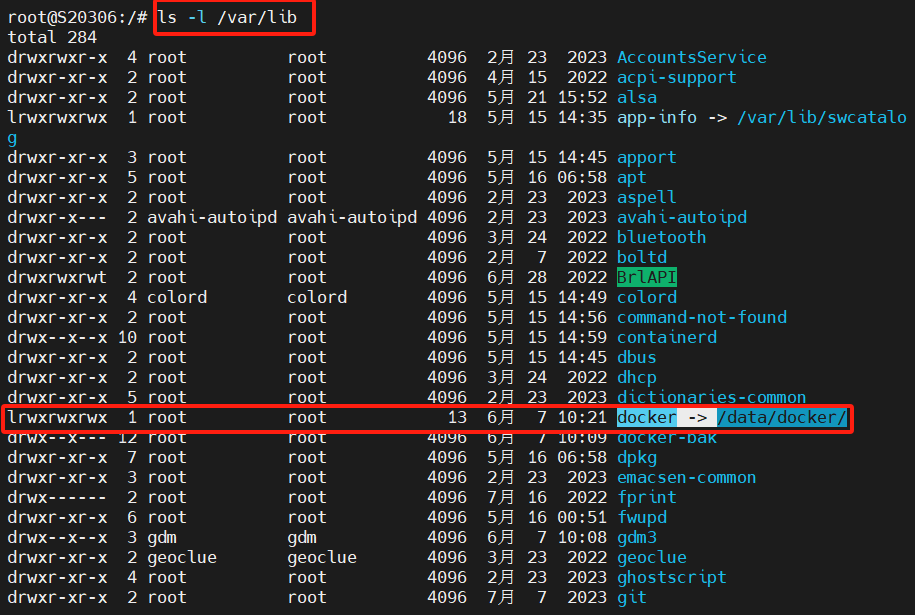This screenshot has height=615, width=915.
Task: Select the ghostscript directory name
Action: pyautogui.click(x=671, y=577)
